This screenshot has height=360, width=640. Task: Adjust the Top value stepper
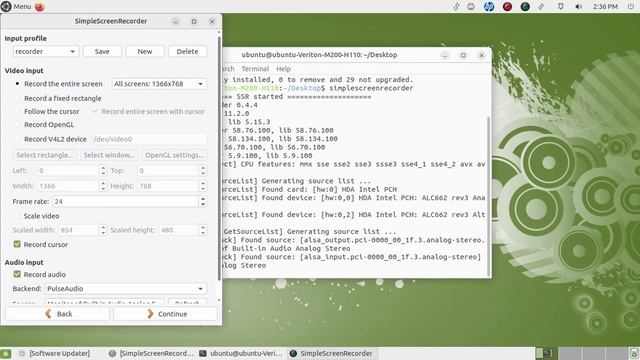(203, 171)
